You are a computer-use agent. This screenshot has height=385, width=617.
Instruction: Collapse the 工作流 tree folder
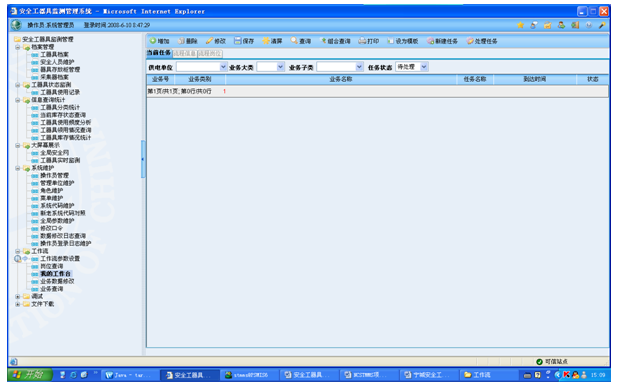pyautogui.click(x=17, y=251)
